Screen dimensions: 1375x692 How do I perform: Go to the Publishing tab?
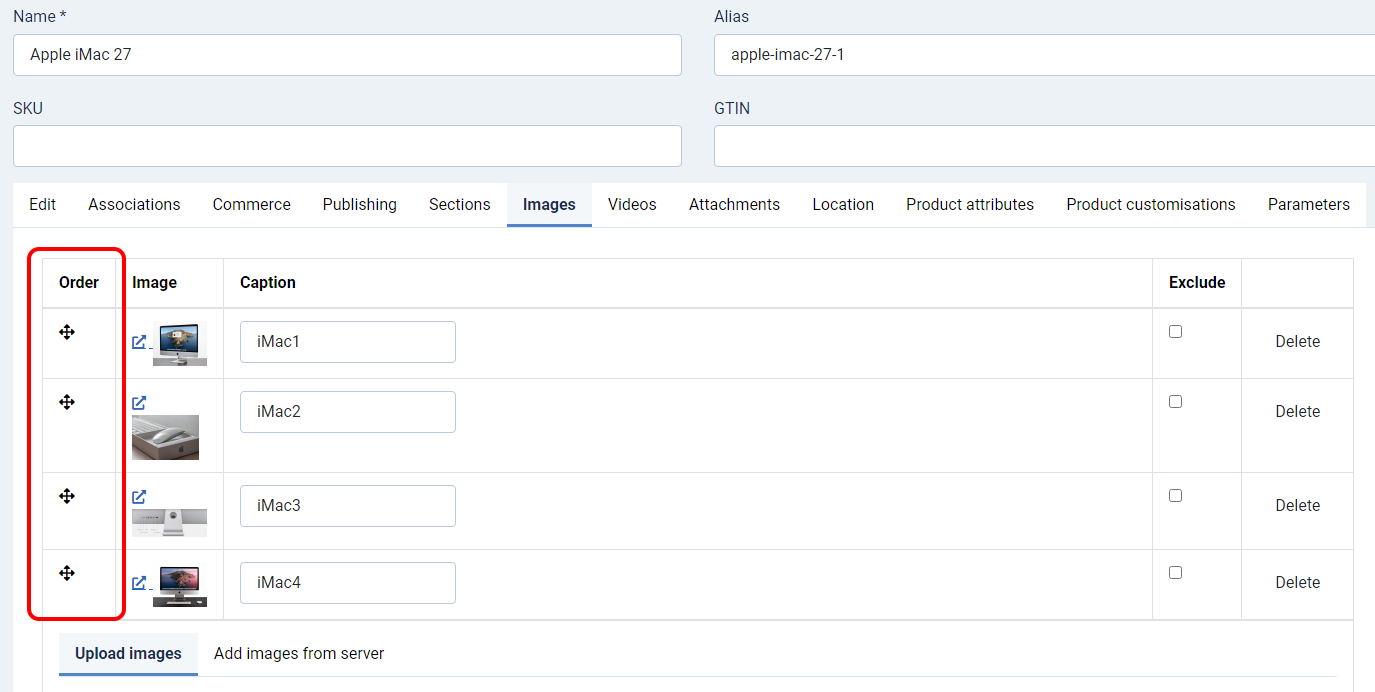(x=360, y=204)
